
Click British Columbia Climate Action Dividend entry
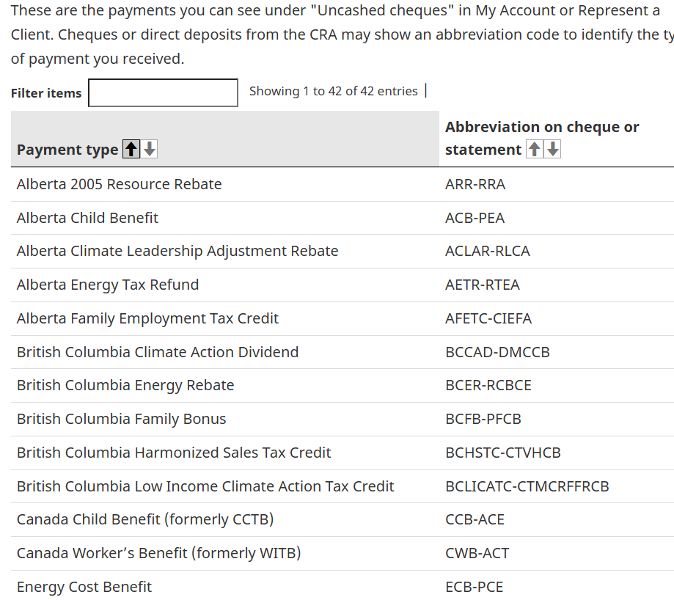click(157, 352)
